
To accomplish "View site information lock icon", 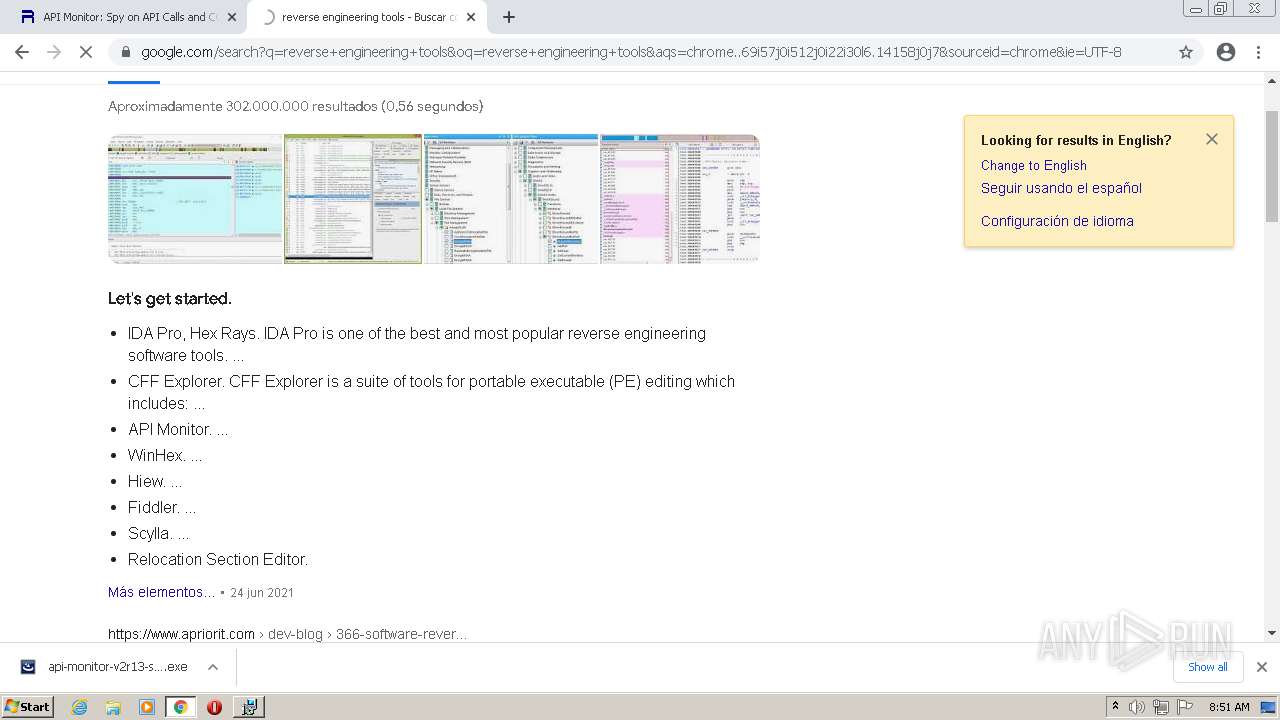I will click(x=125, y=52).
